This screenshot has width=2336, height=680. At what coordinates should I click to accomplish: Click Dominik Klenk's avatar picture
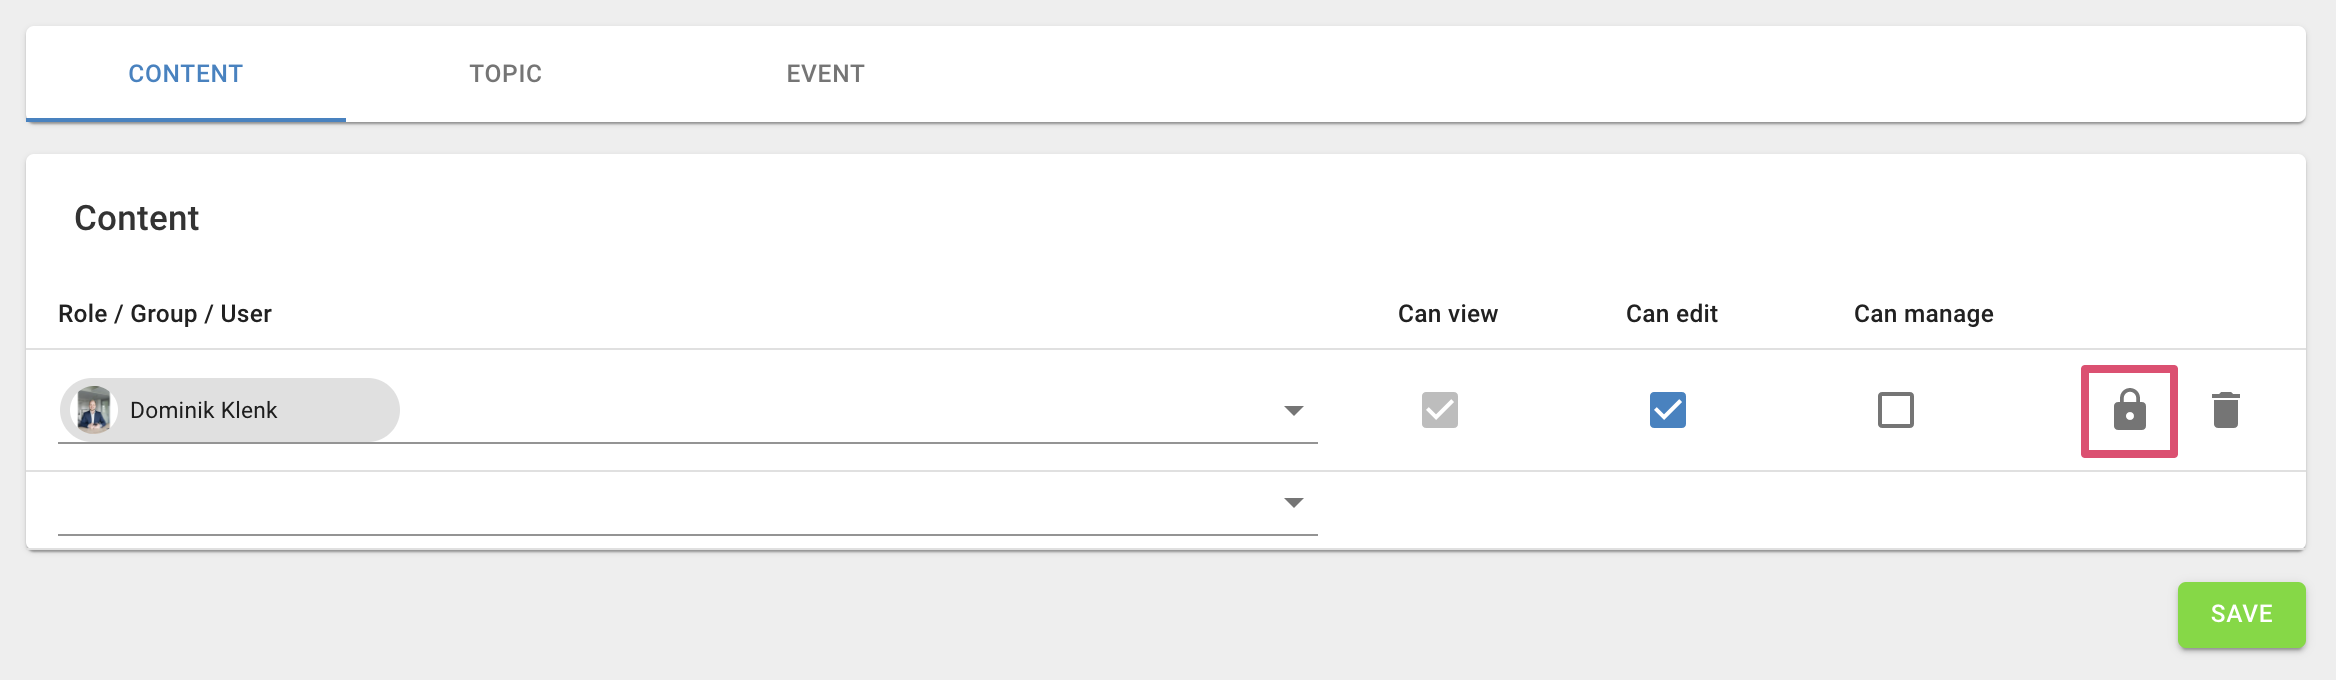point(94,410)
